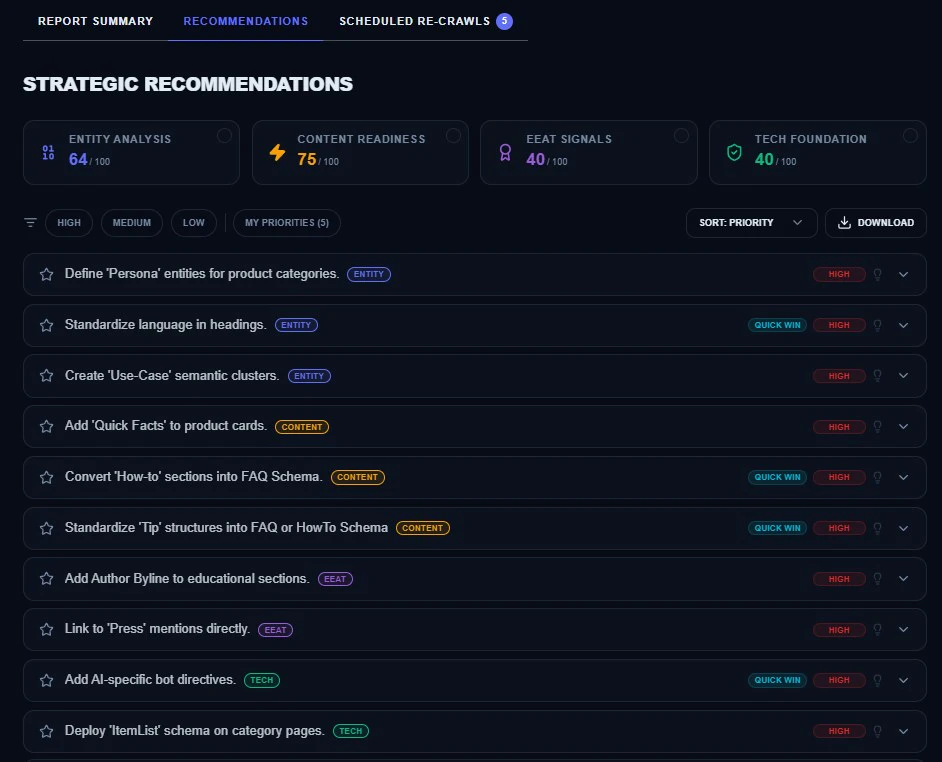The image size is (942, 762).
Task: Click lightbulb on 'Standardize language in headings'
Action: click(877, 325)
